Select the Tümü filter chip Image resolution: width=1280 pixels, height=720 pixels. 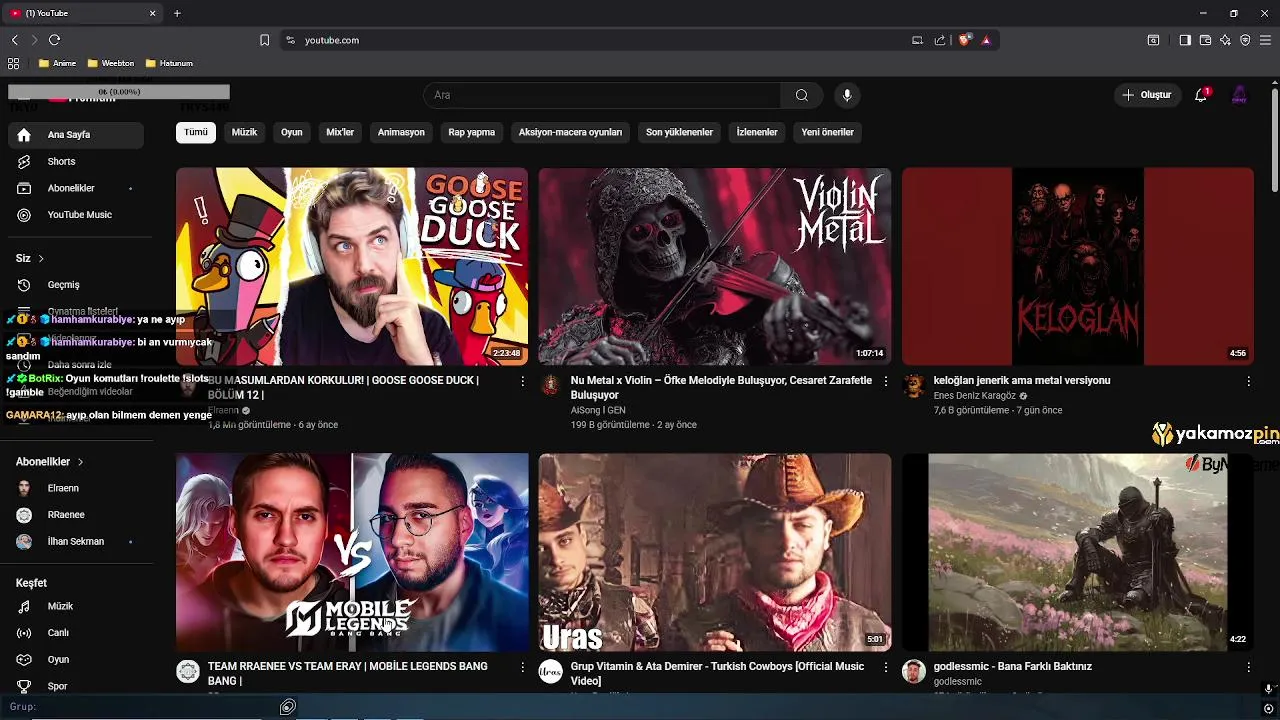coord(196,132)
